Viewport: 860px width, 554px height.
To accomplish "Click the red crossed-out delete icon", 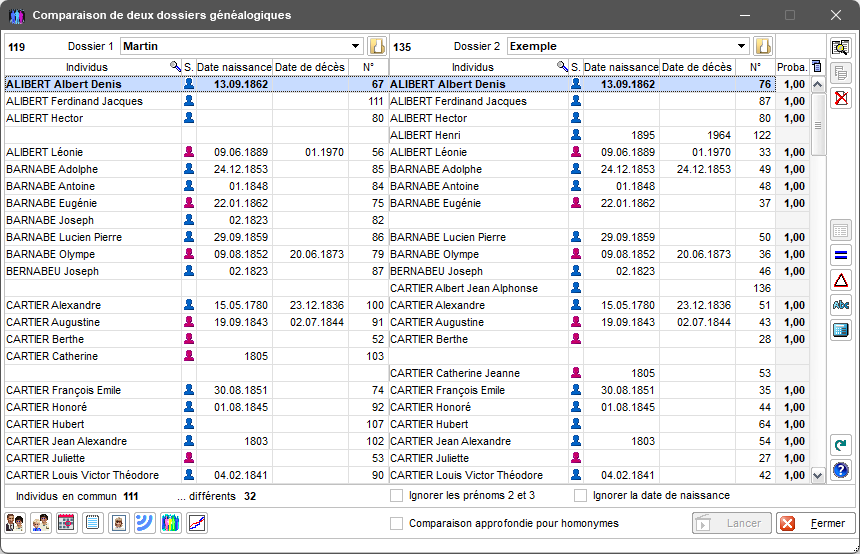I will point(840,98).
